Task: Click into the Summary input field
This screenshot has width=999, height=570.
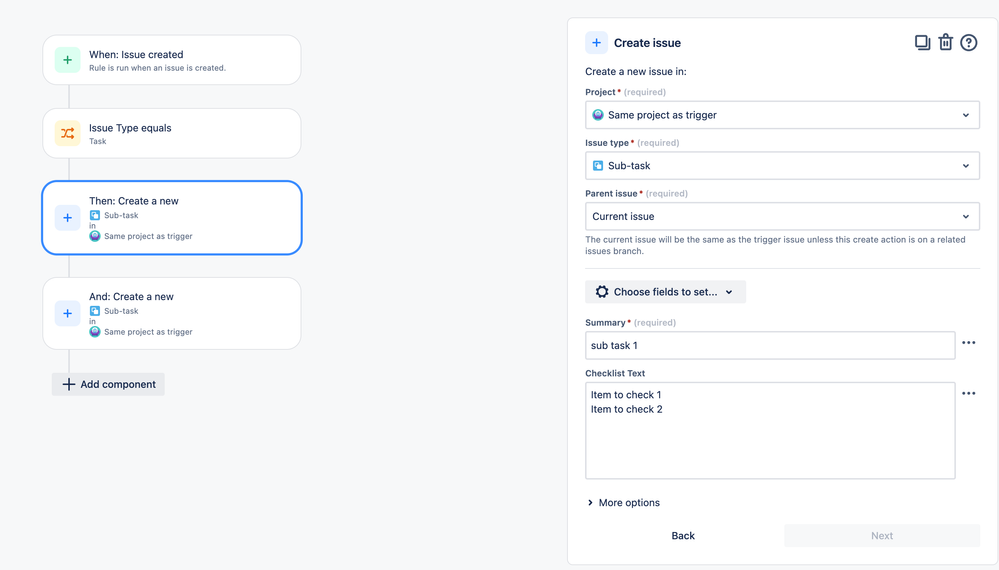Action: pos(770,345)
